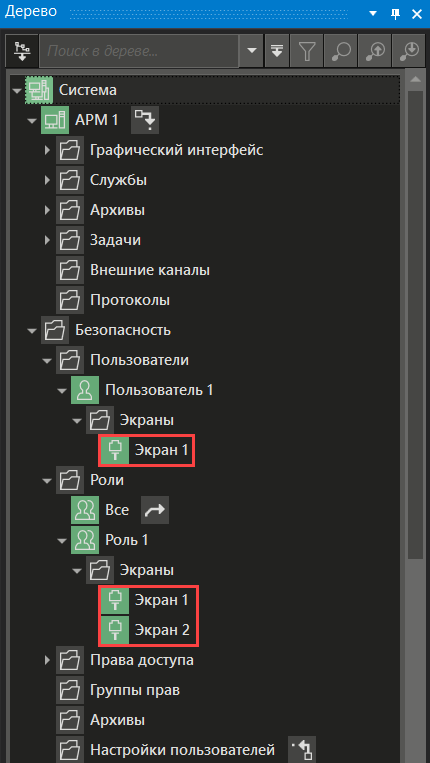Click the Задачи folder icon
The width and height of the screenshot is (430, 763).
click(70, 240)
